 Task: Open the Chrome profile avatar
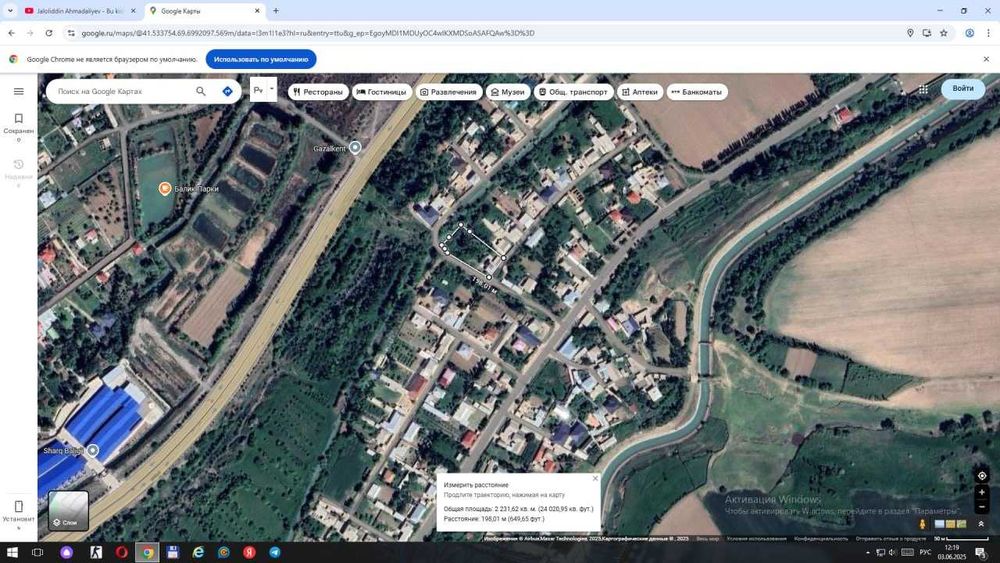tap(969, 33)
